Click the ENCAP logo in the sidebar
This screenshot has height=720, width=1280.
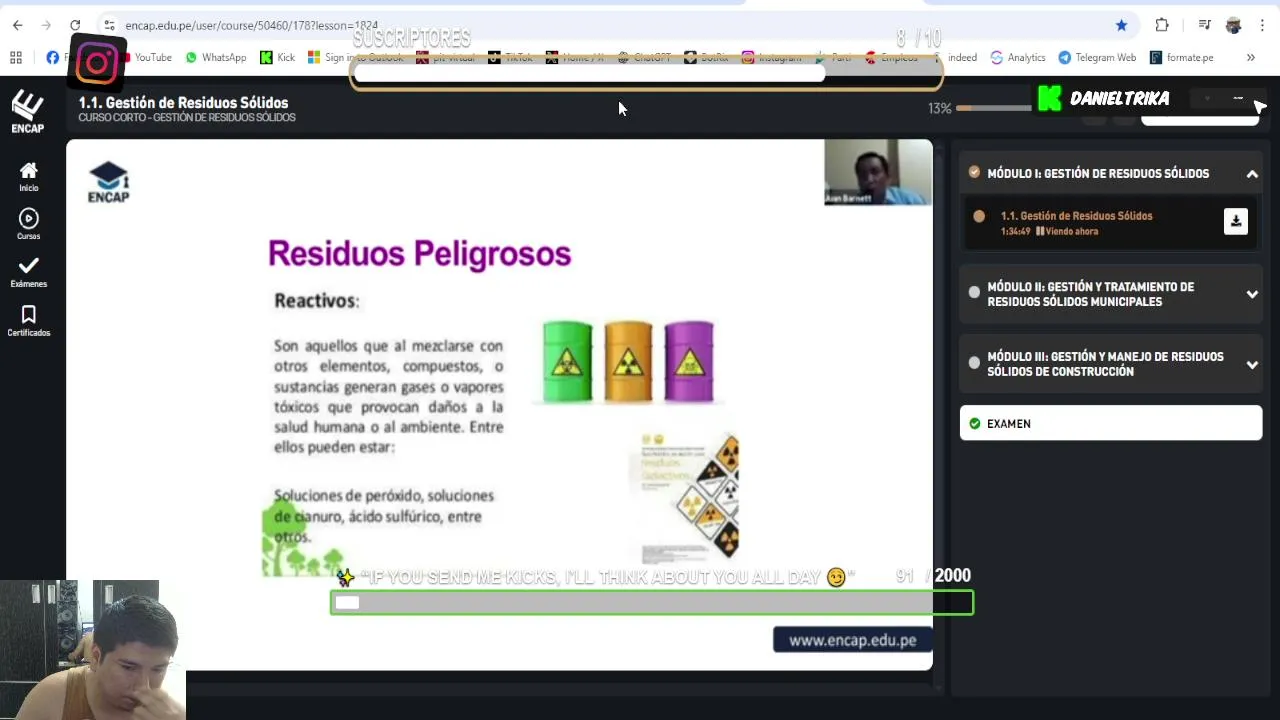point(28,112)
